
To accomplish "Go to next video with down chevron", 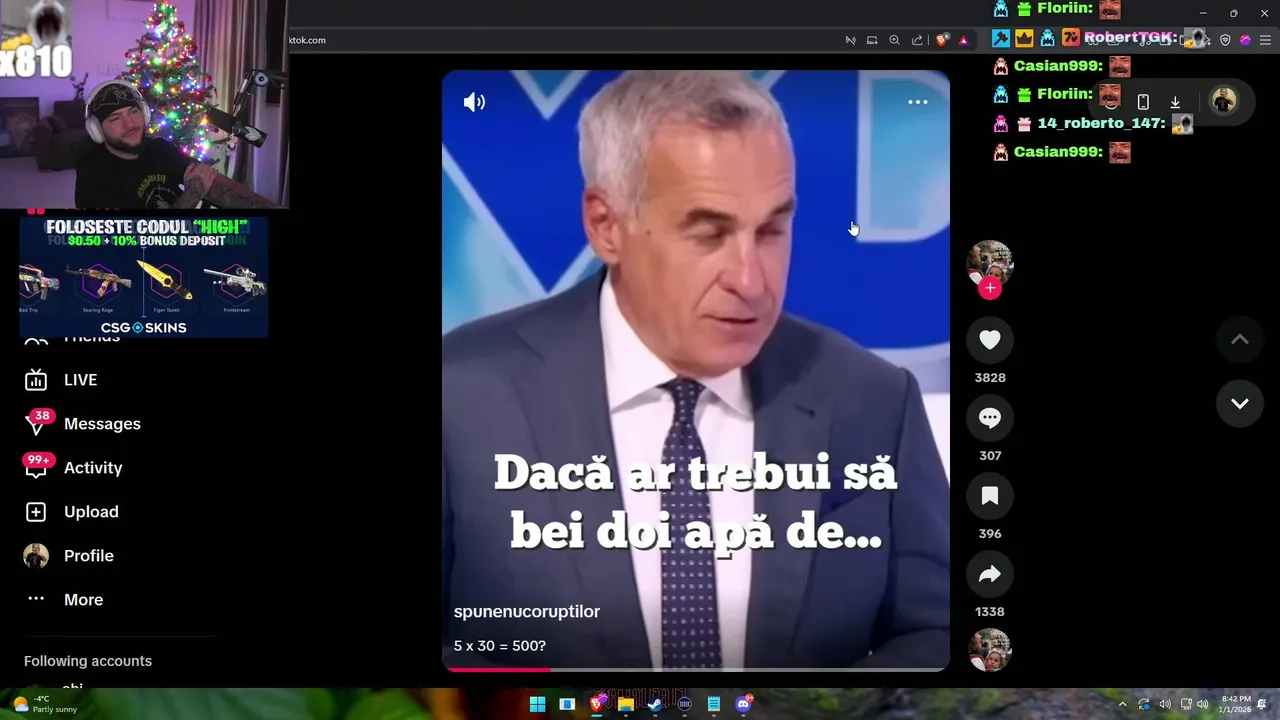I will pyautogui.click(x=1239, y=403).
